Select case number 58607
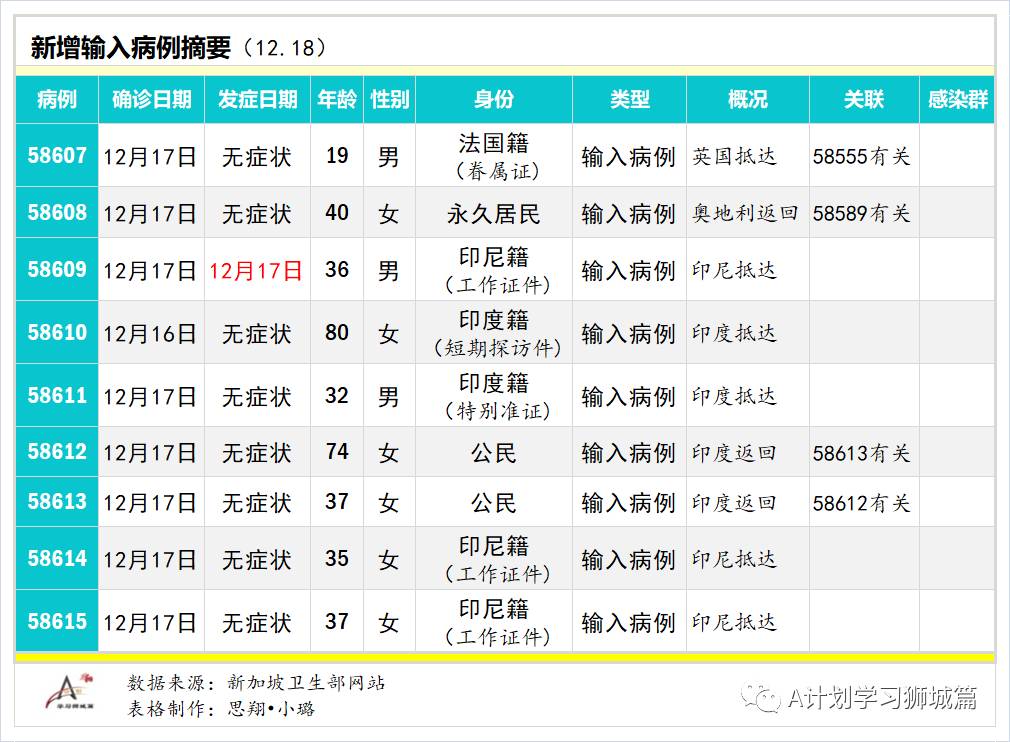The image size is (1010, 742). point(56,156)
